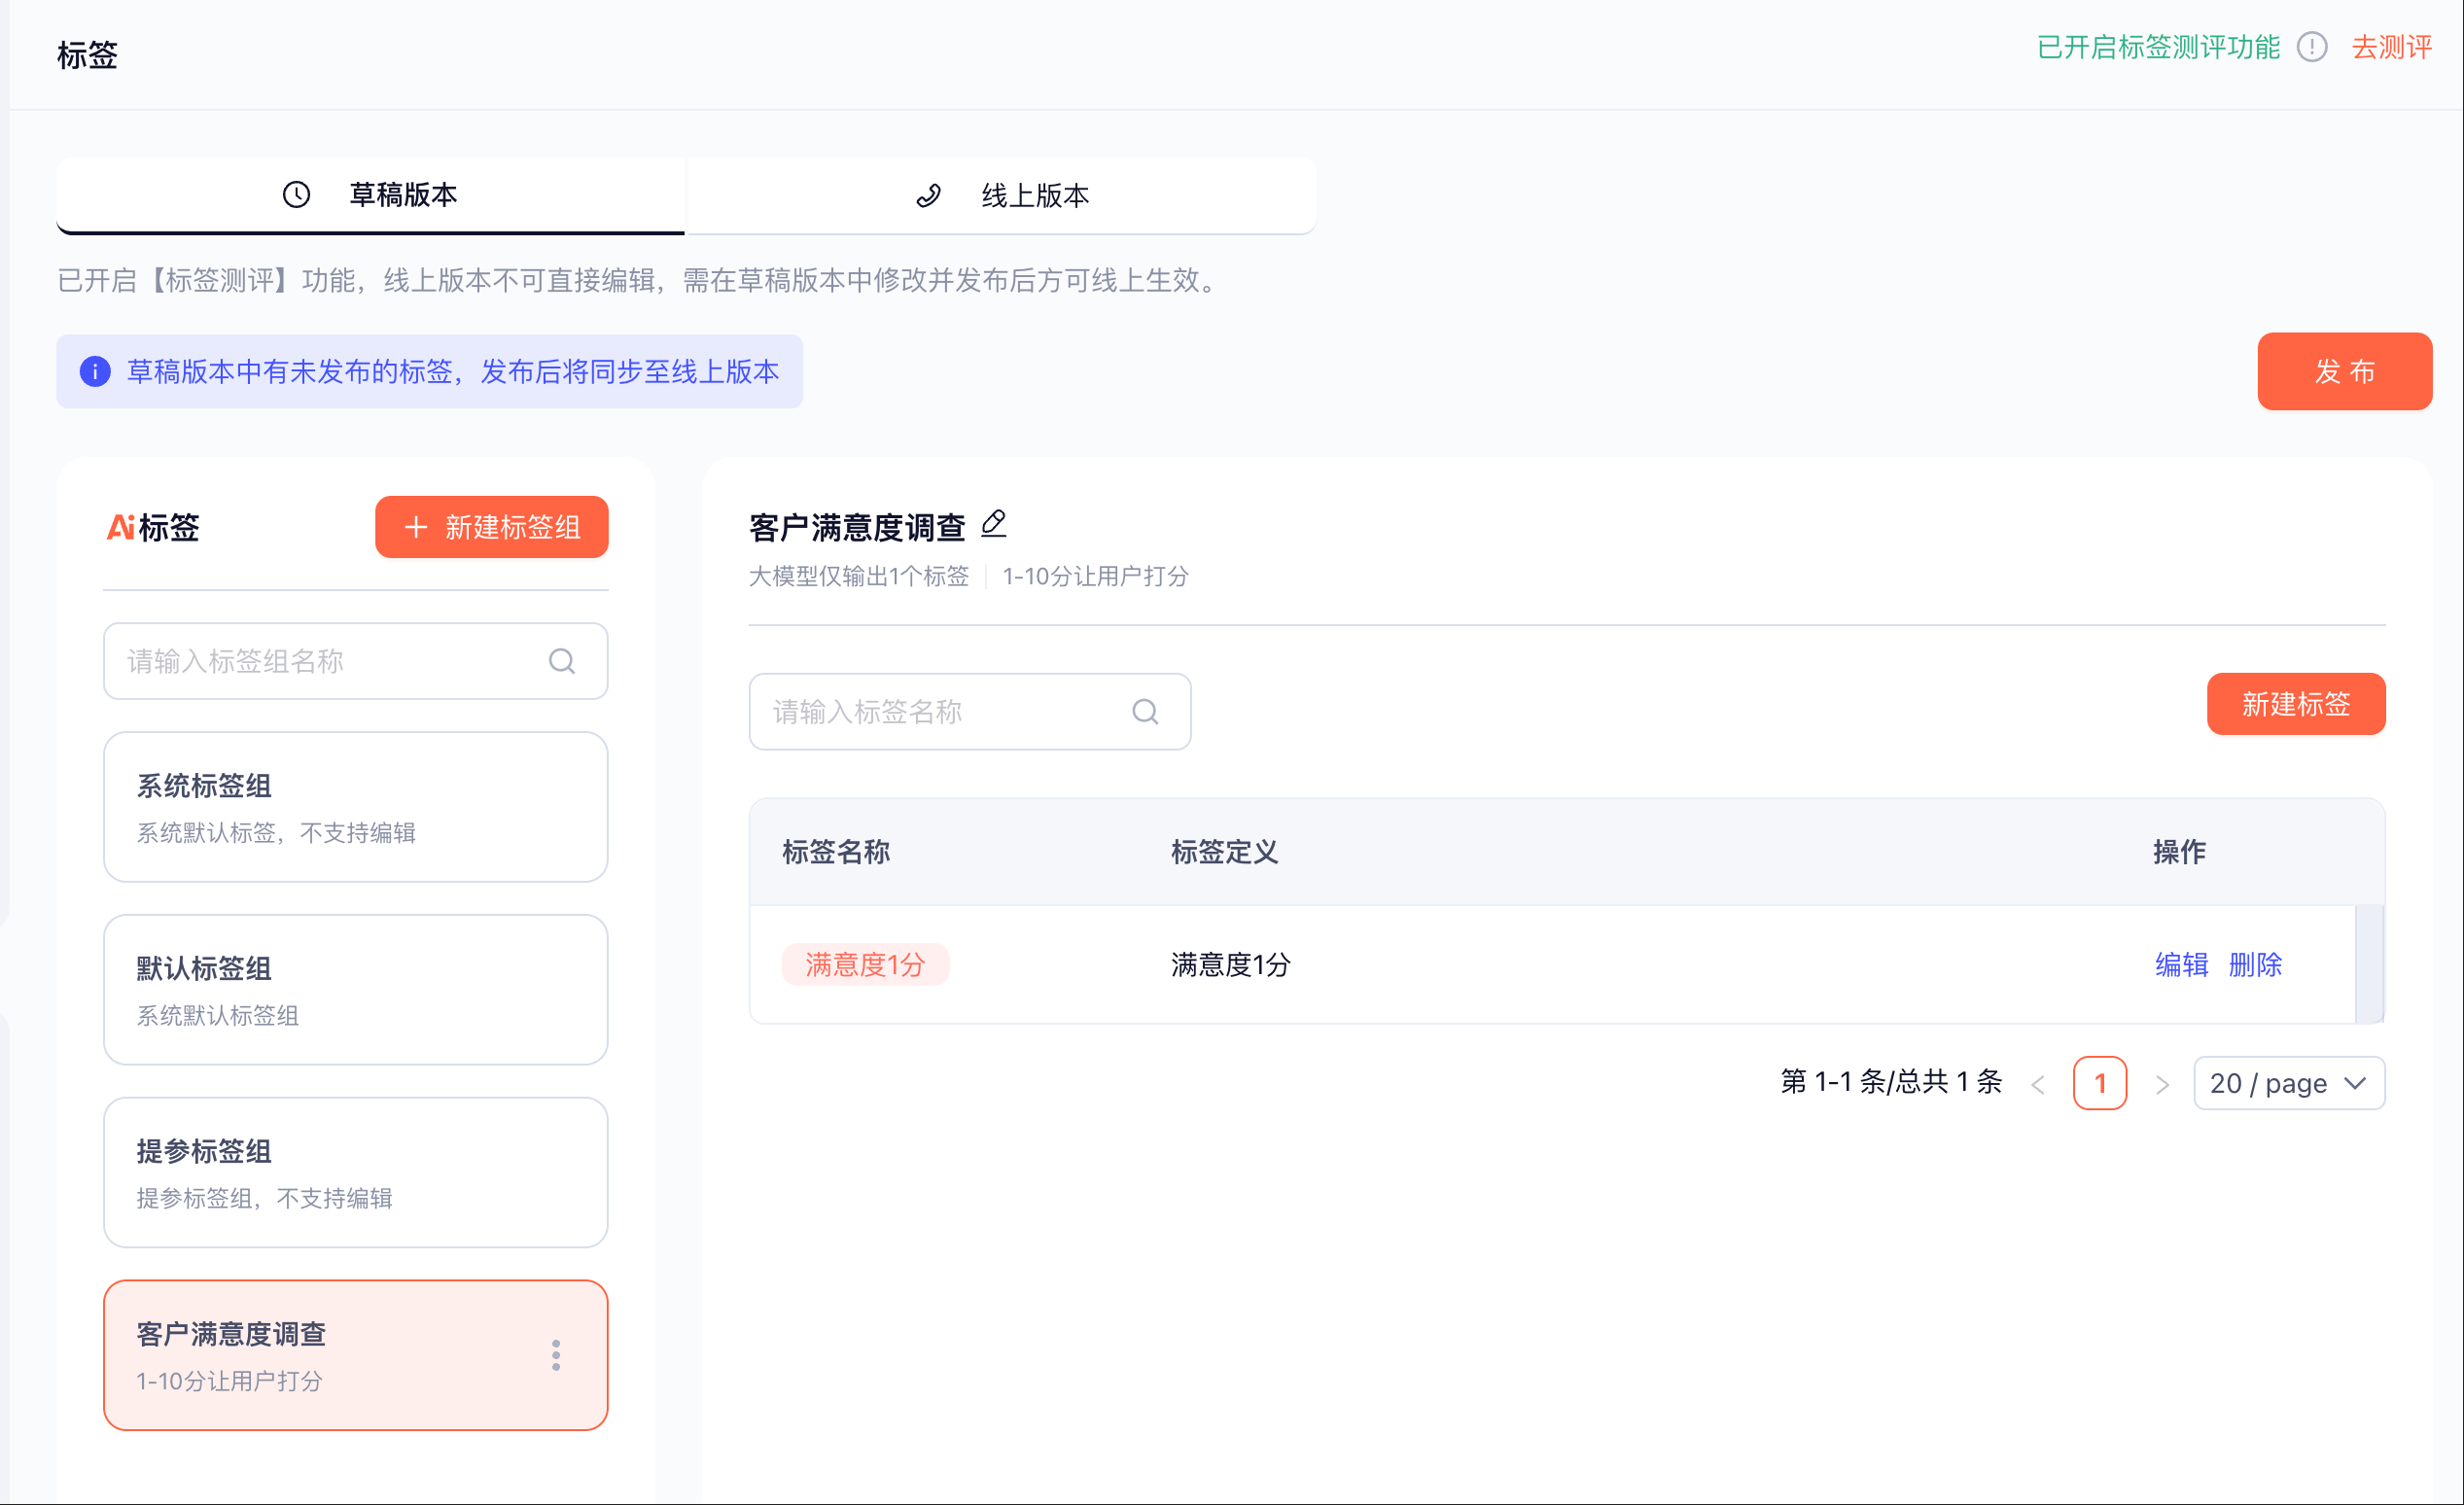Click the 操作 column header
The image size is (2464, 1505).
point(2180,852)
